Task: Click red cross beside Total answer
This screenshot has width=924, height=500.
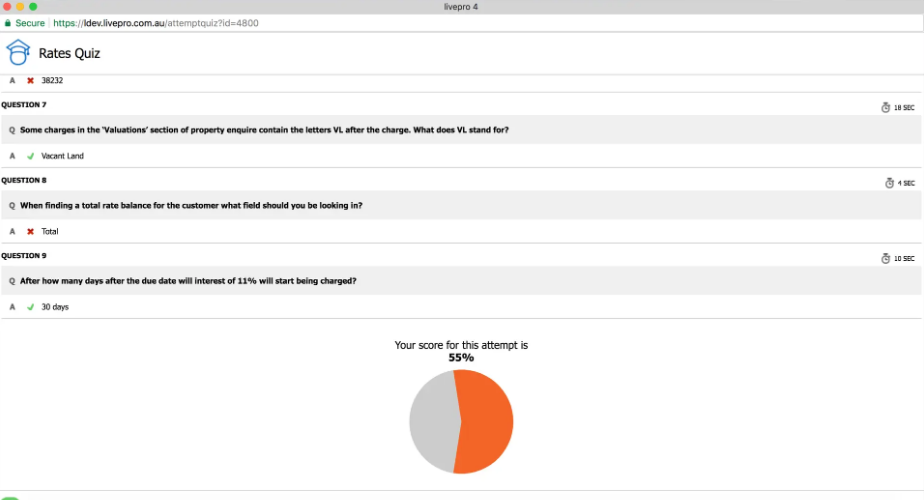Action: [30, 231]
